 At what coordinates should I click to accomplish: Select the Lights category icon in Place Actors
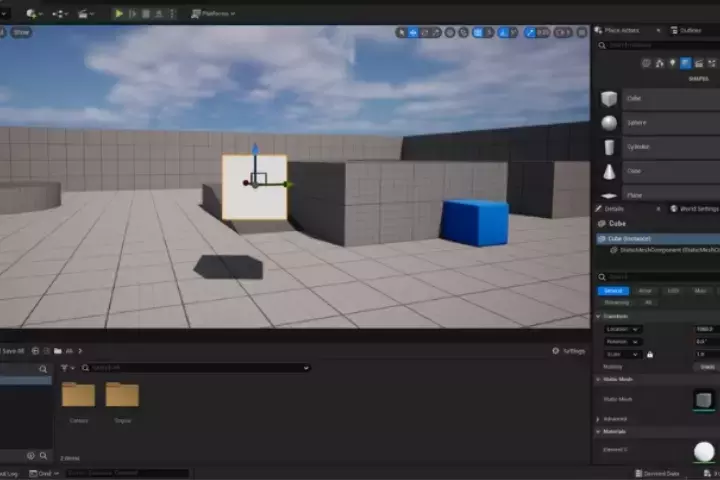[672, 63]
